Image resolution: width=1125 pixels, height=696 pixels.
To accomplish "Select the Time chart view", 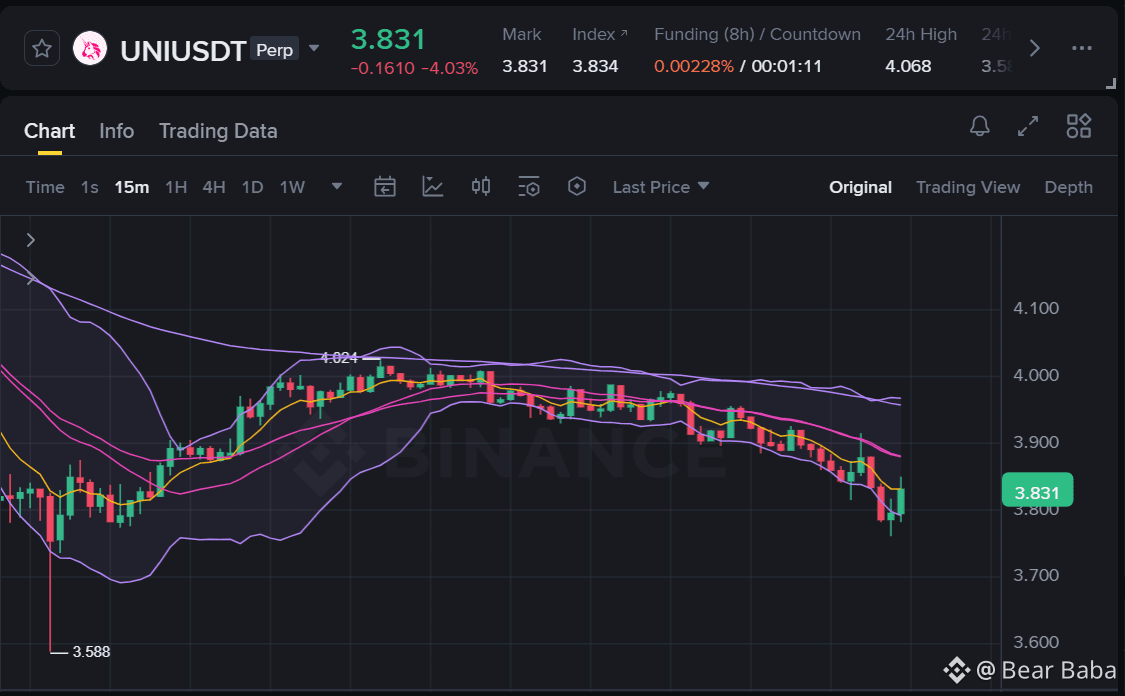I will pyautogui.click(x=45, y=187).
